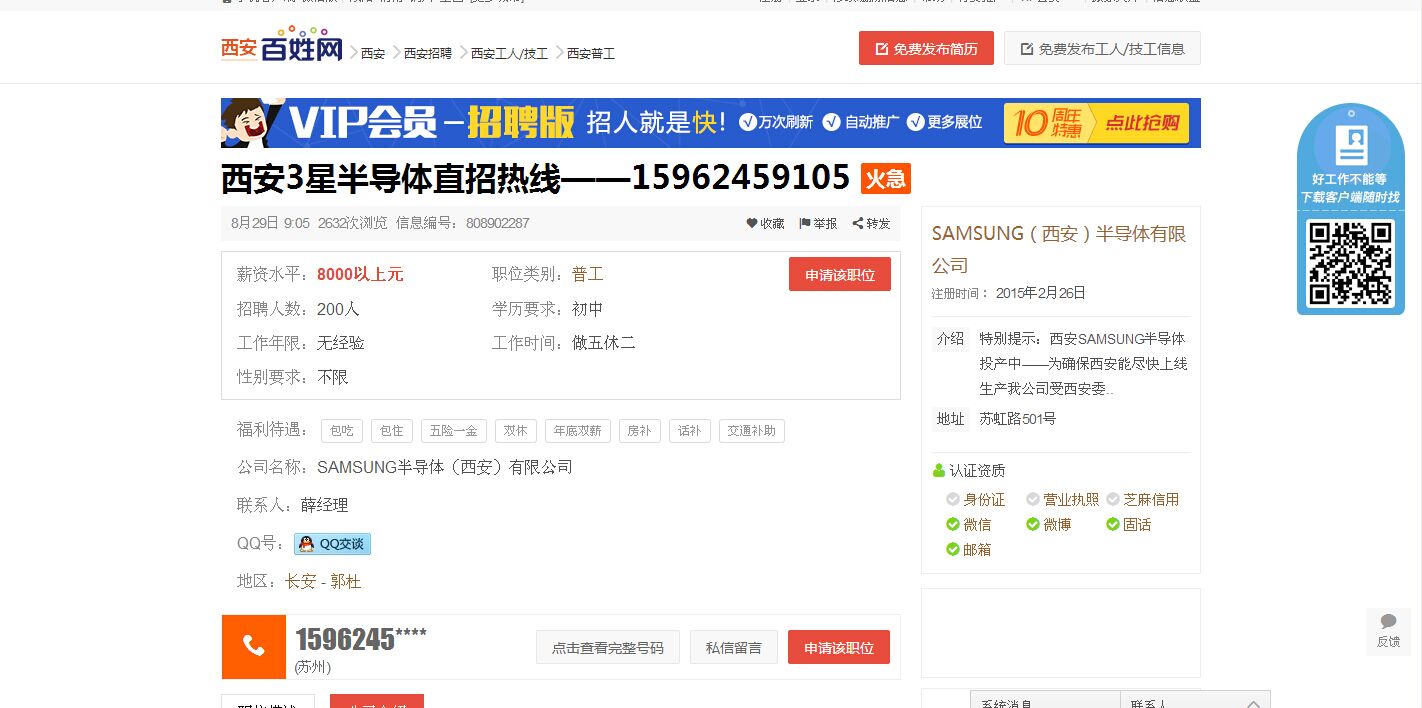This screenshot has height=708, width=1422.
Task: Apply with top 申请该职位 button near salary
Action: [x=840, y=275]
